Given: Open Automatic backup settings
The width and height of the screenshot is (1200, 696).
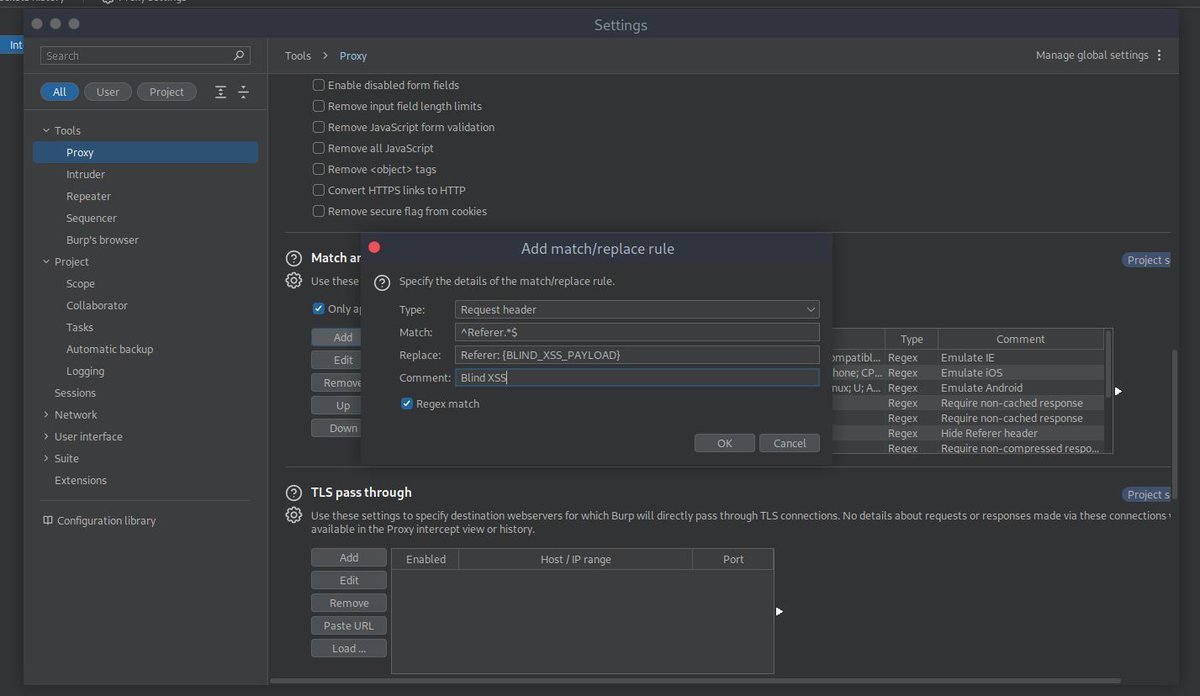Looking at the screenshot, I should click(110, 350).
